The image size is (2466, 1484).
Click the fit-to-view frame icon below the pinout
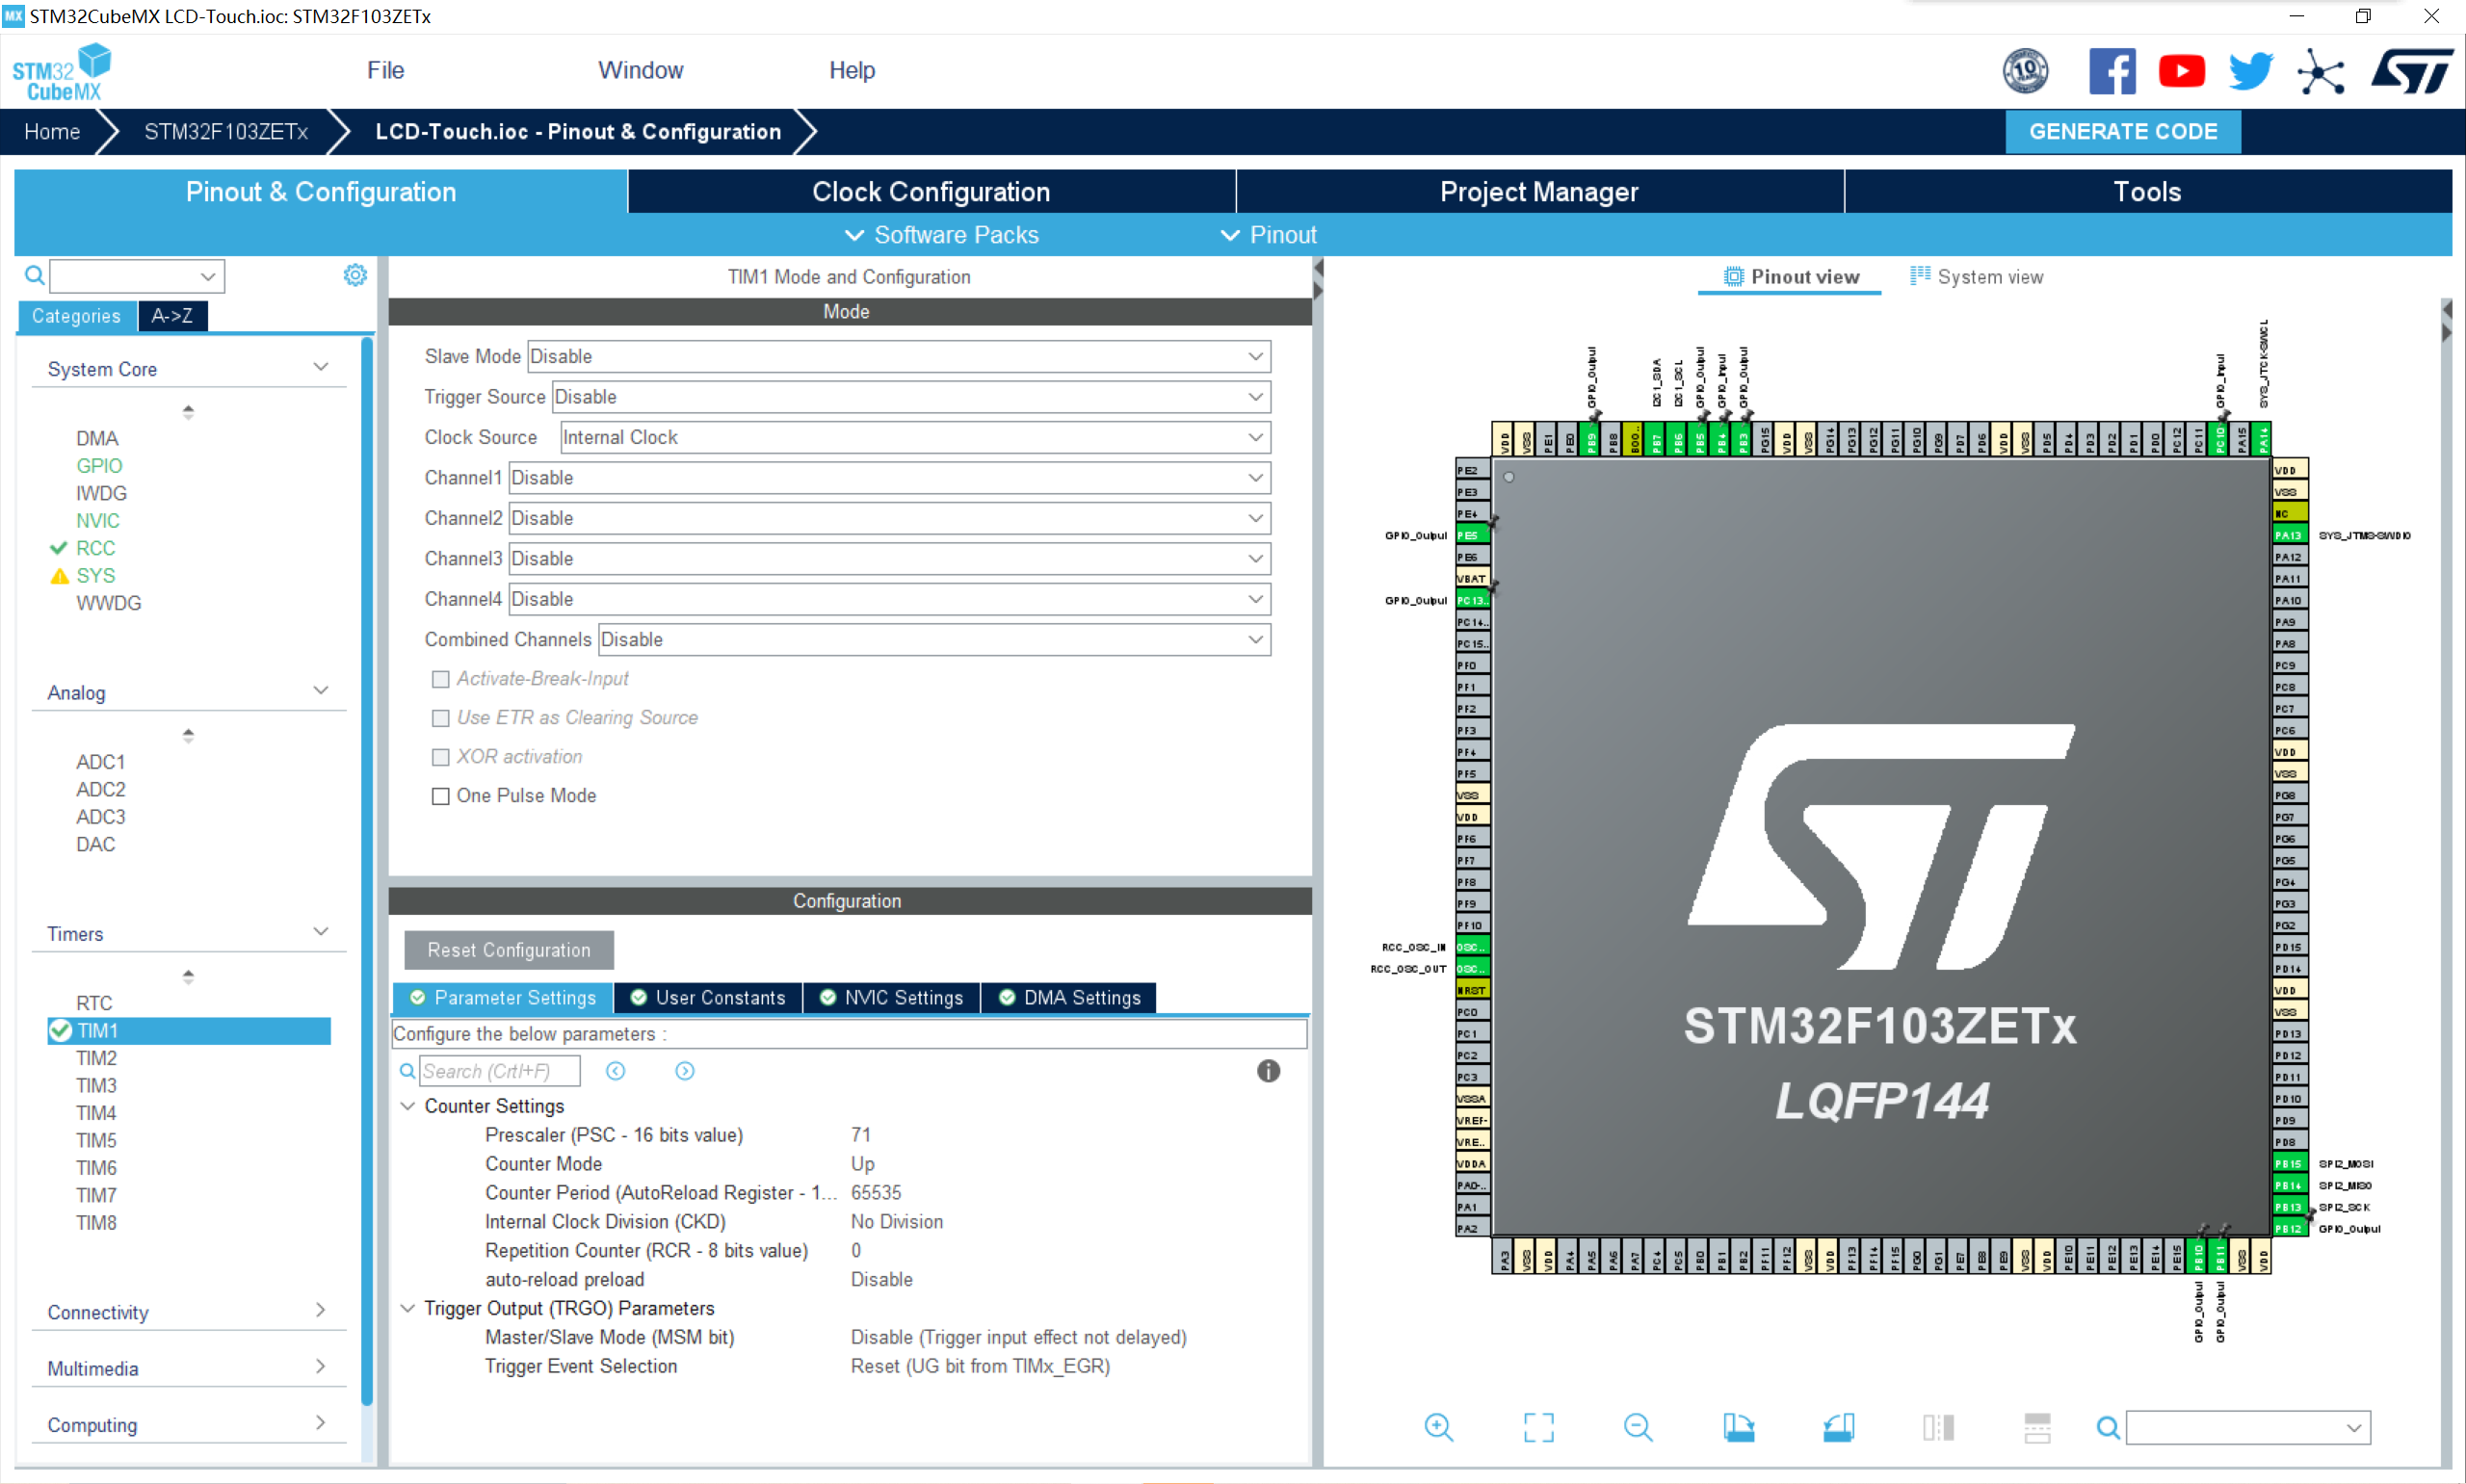click(1538, 1427)
